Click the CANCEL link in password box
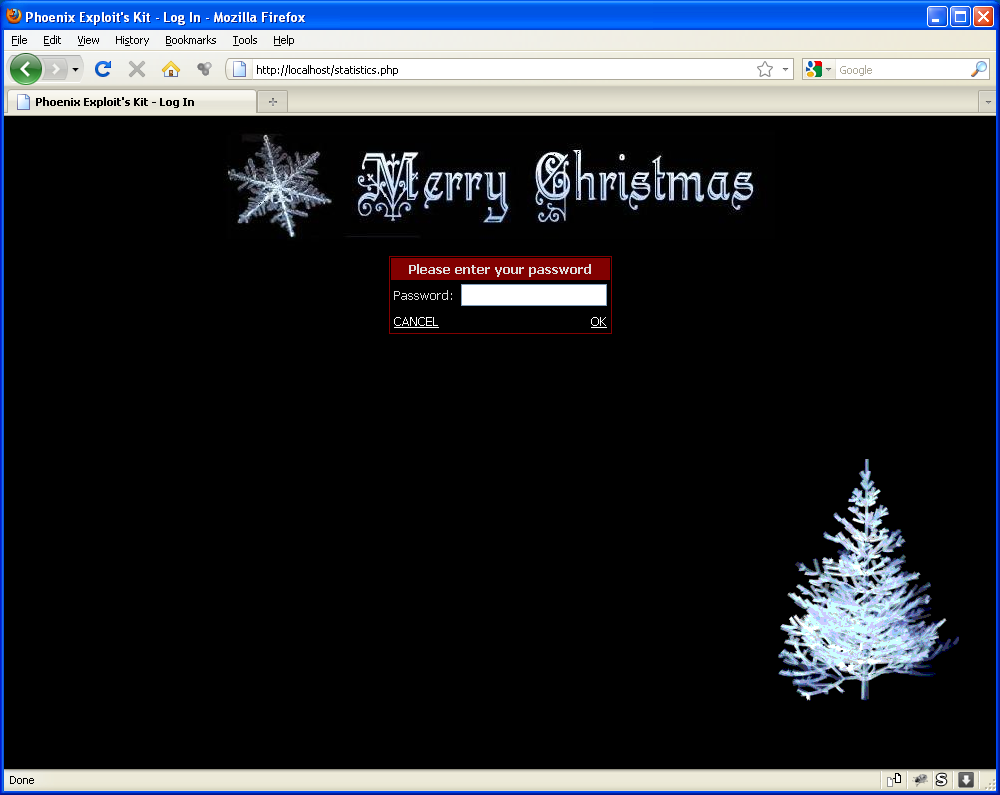 coord(416,321)
